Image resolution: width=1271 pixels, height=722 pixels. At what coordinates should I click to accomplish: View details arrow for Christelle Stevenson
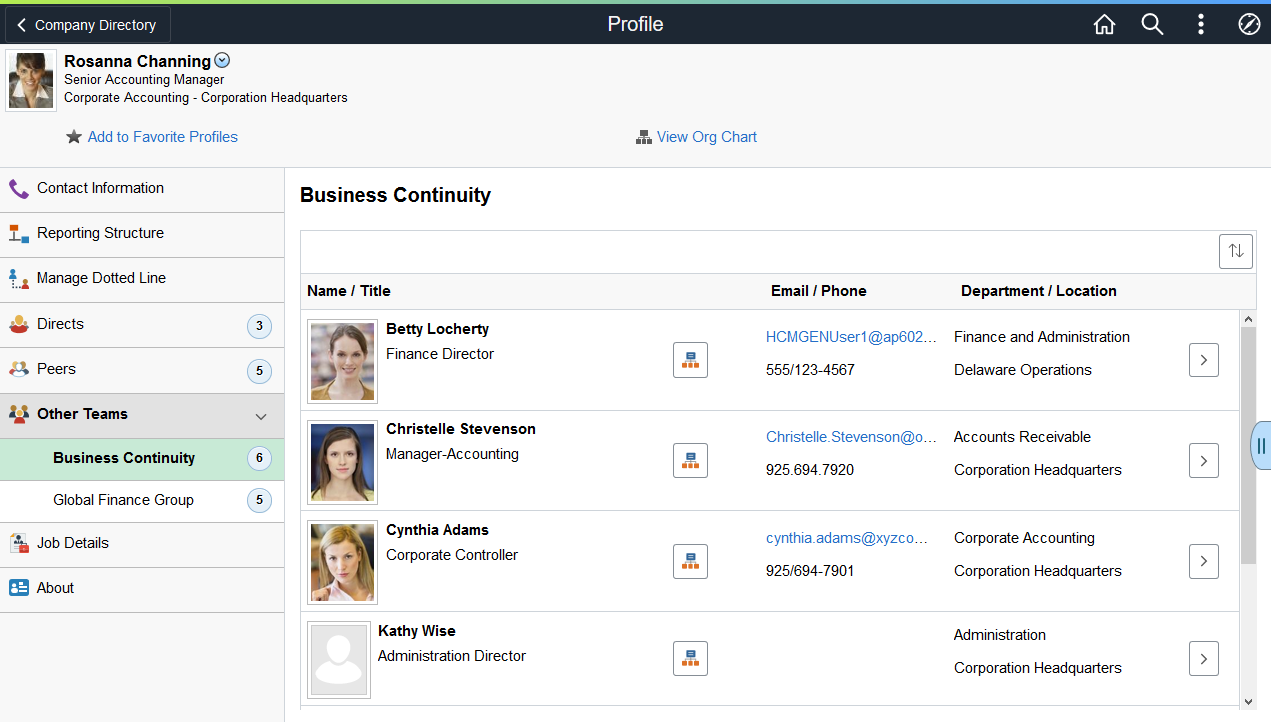pyautogui.click(x=1204, y=460)
